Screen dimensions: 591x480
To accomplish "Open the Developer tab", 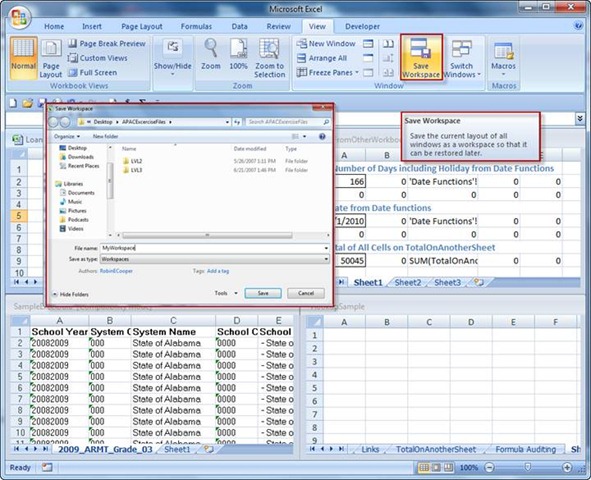I will pyautogui.click(x=362, y=26).
